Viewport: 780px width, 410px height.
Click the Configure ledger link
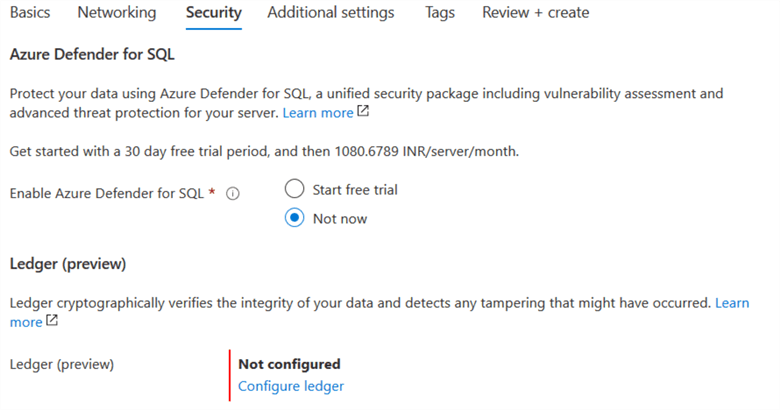coord(291,386)
